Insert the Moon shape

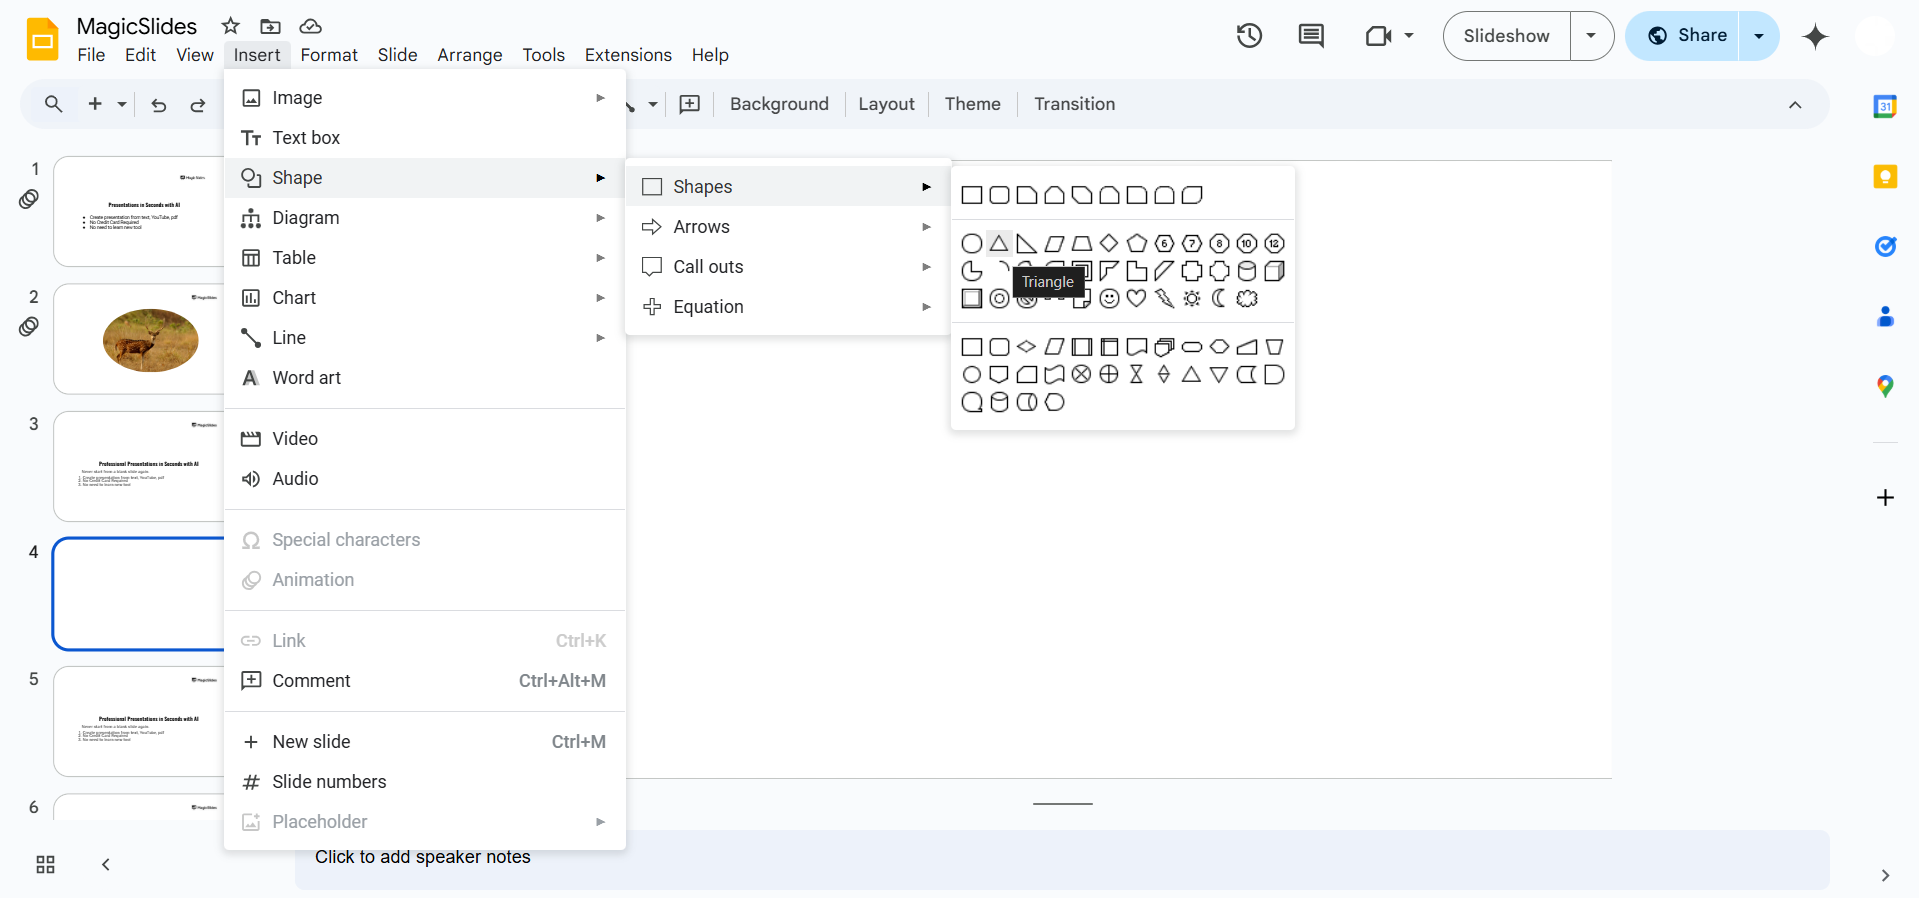(1219, 299)
